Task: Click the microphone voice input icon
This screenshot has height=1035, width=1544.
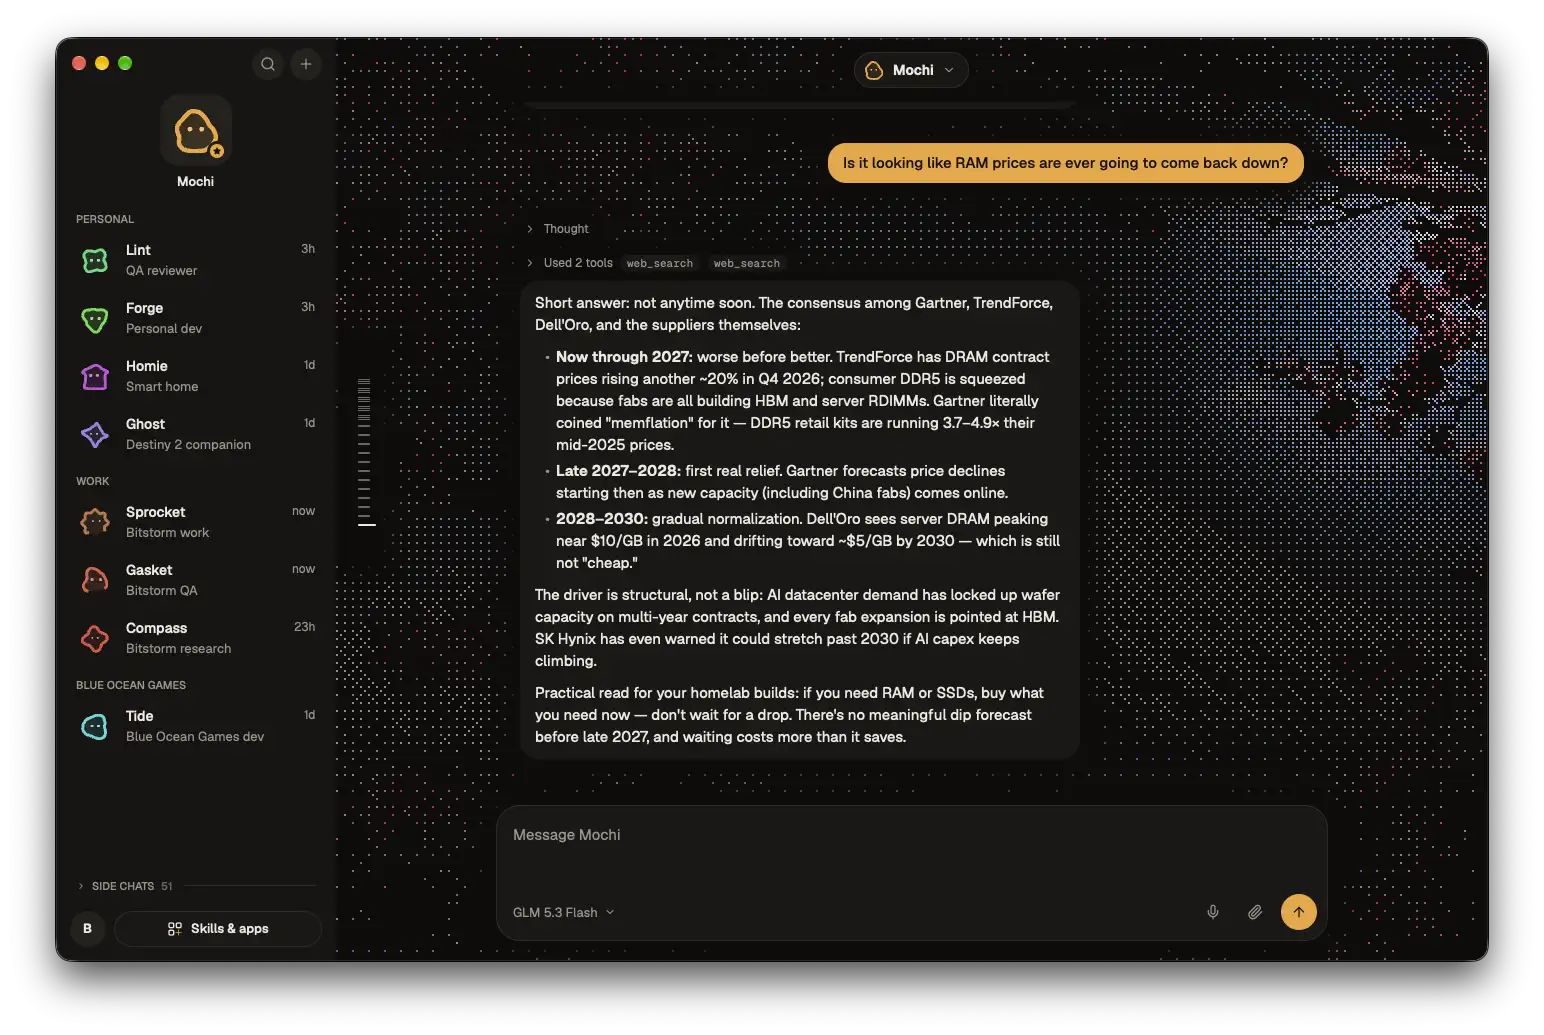Action: click(x=1213, y=912)
